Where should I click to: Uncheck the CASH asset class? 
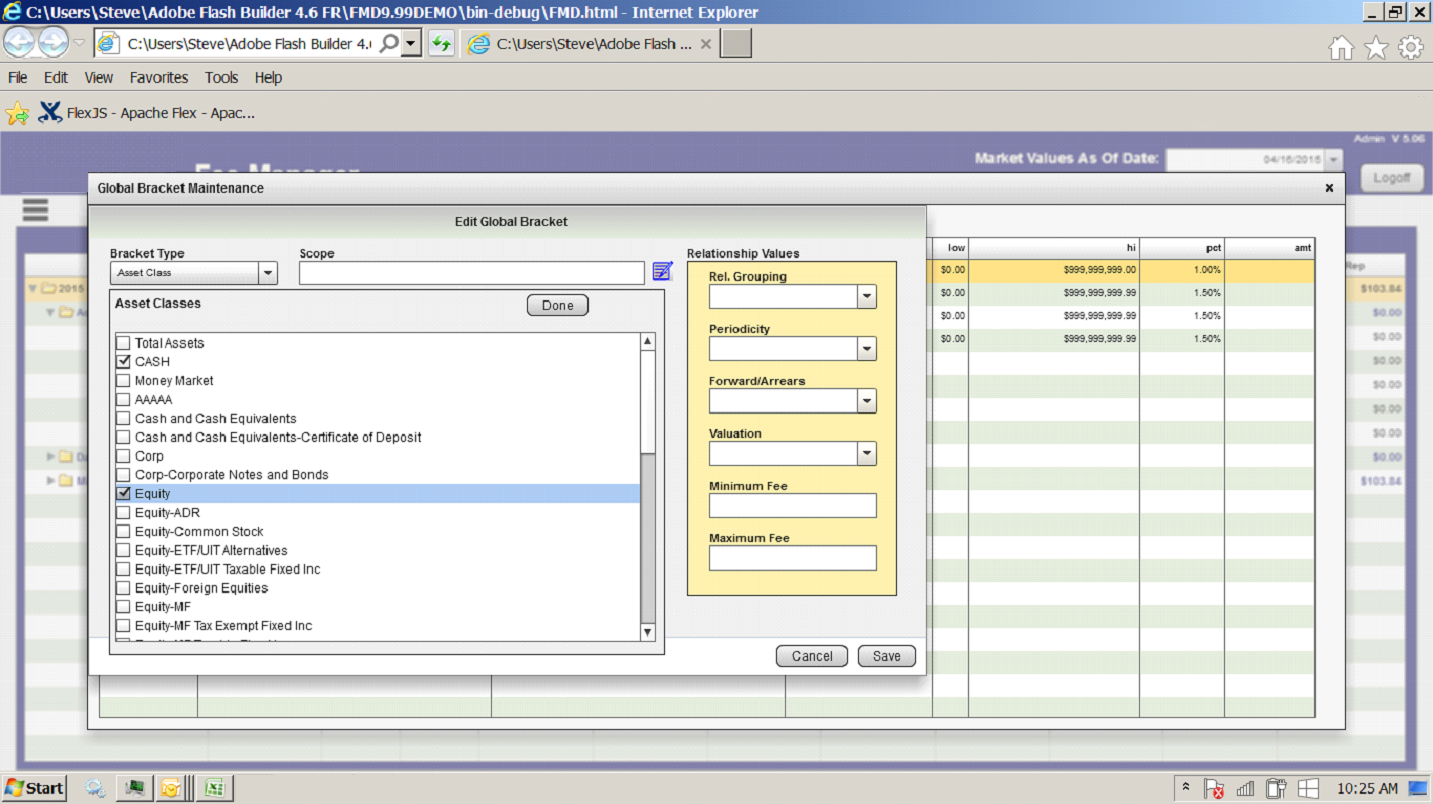coord(124,362)
